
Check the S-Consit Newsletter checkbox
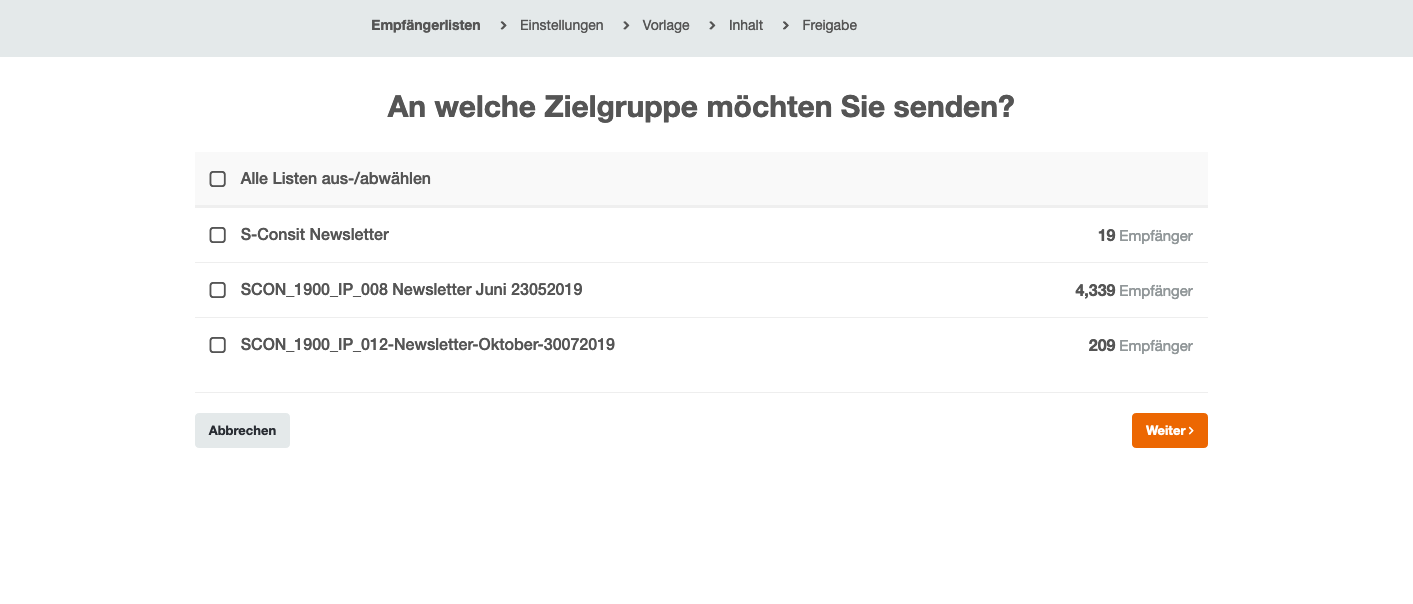217,235
